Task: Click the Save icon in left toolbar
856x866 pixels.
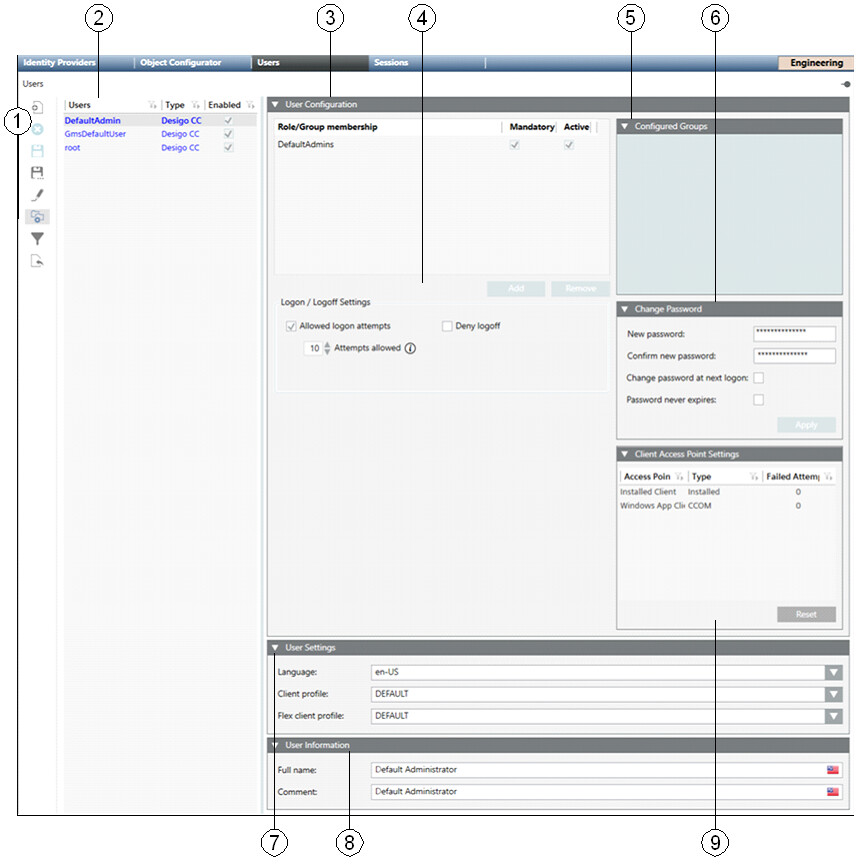Action: [x=37, y=150]
